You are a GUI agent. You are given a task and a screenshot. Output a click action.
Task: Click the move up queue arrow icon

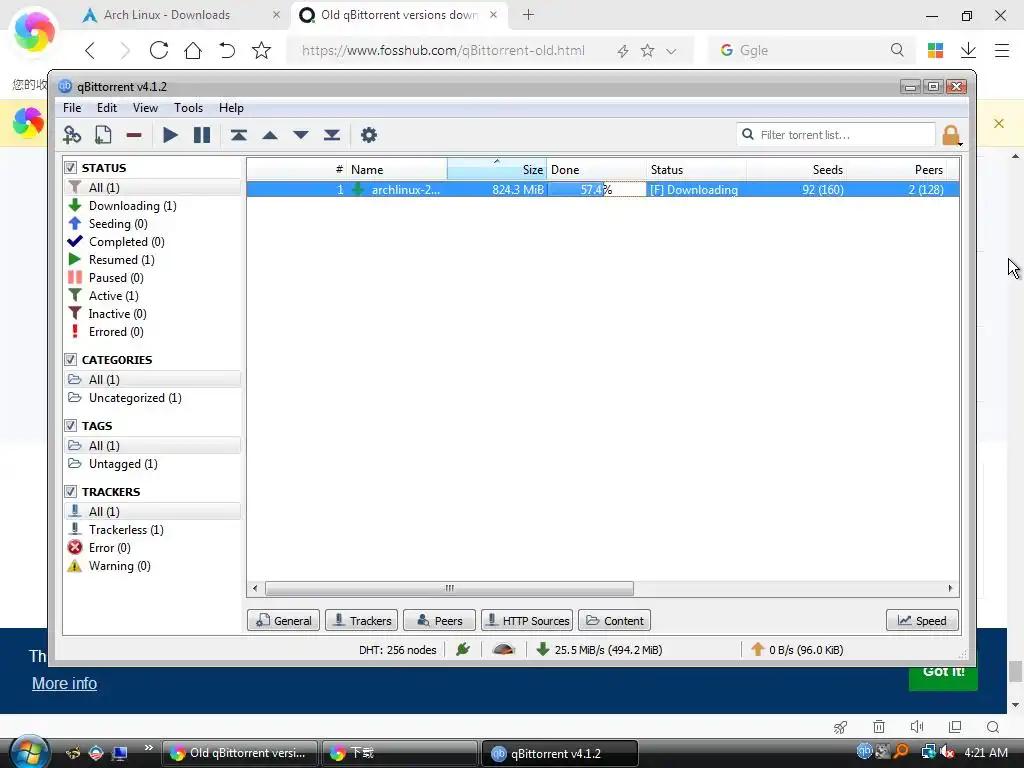(270, 135)
